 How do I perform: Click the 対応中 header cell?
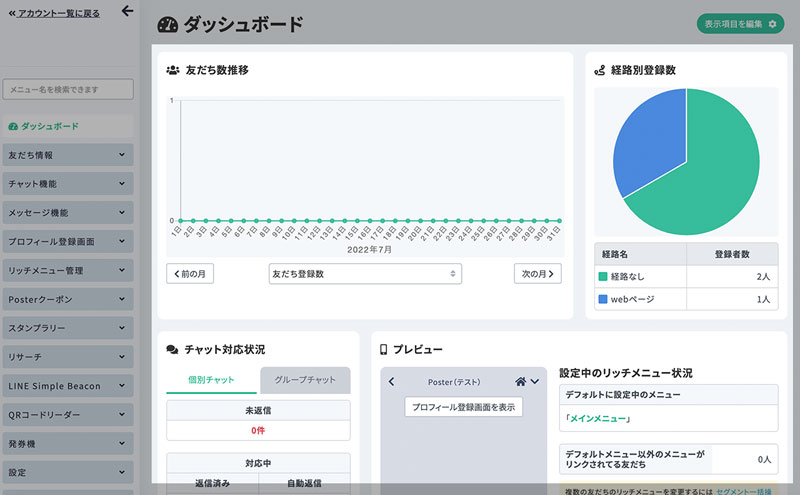(258, 463)
